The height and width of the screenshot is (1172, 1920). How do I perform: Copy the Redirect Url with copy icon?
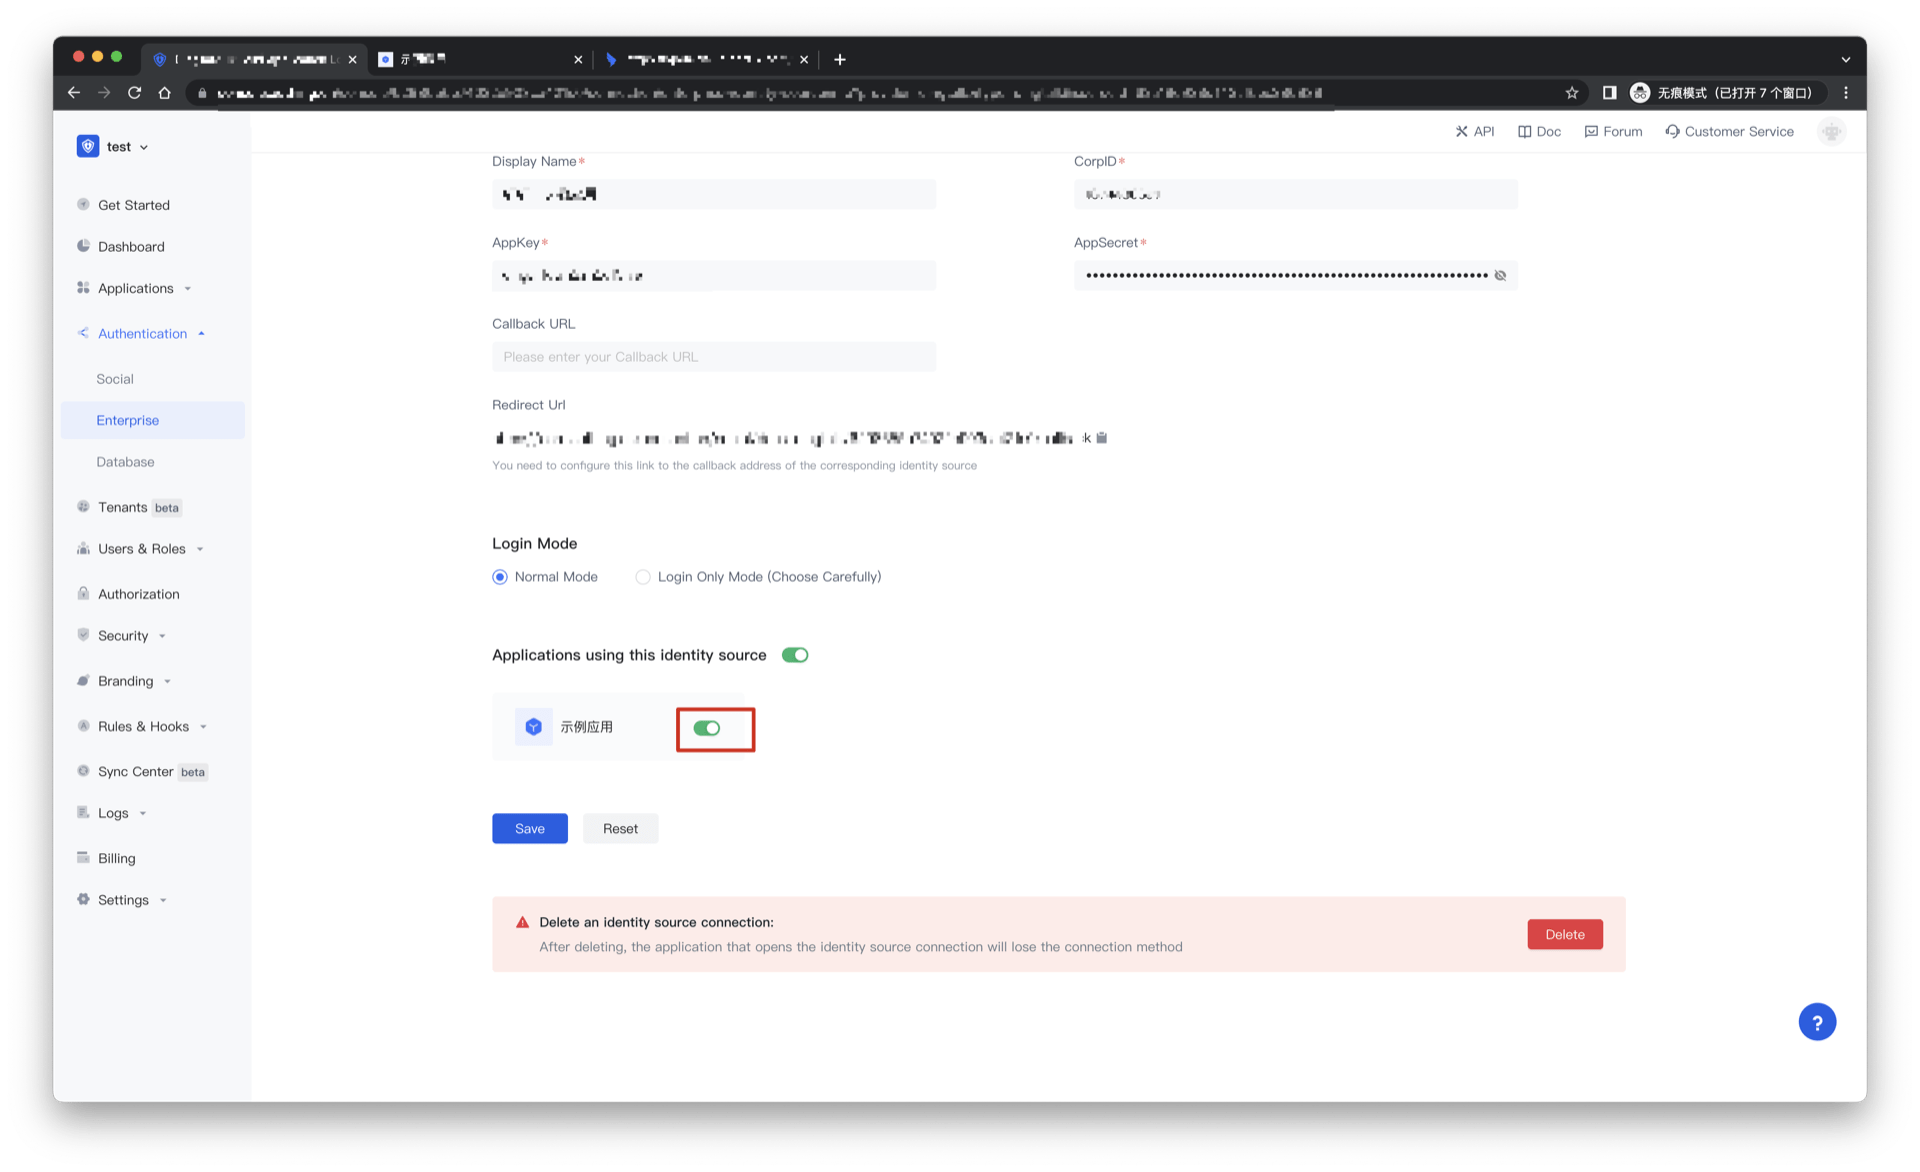coord(1101,438)
